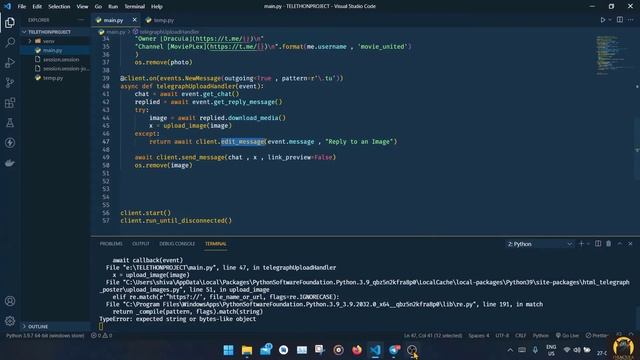Click Prettier status bar item
The image size is (640, 360).
click(597, 336)
